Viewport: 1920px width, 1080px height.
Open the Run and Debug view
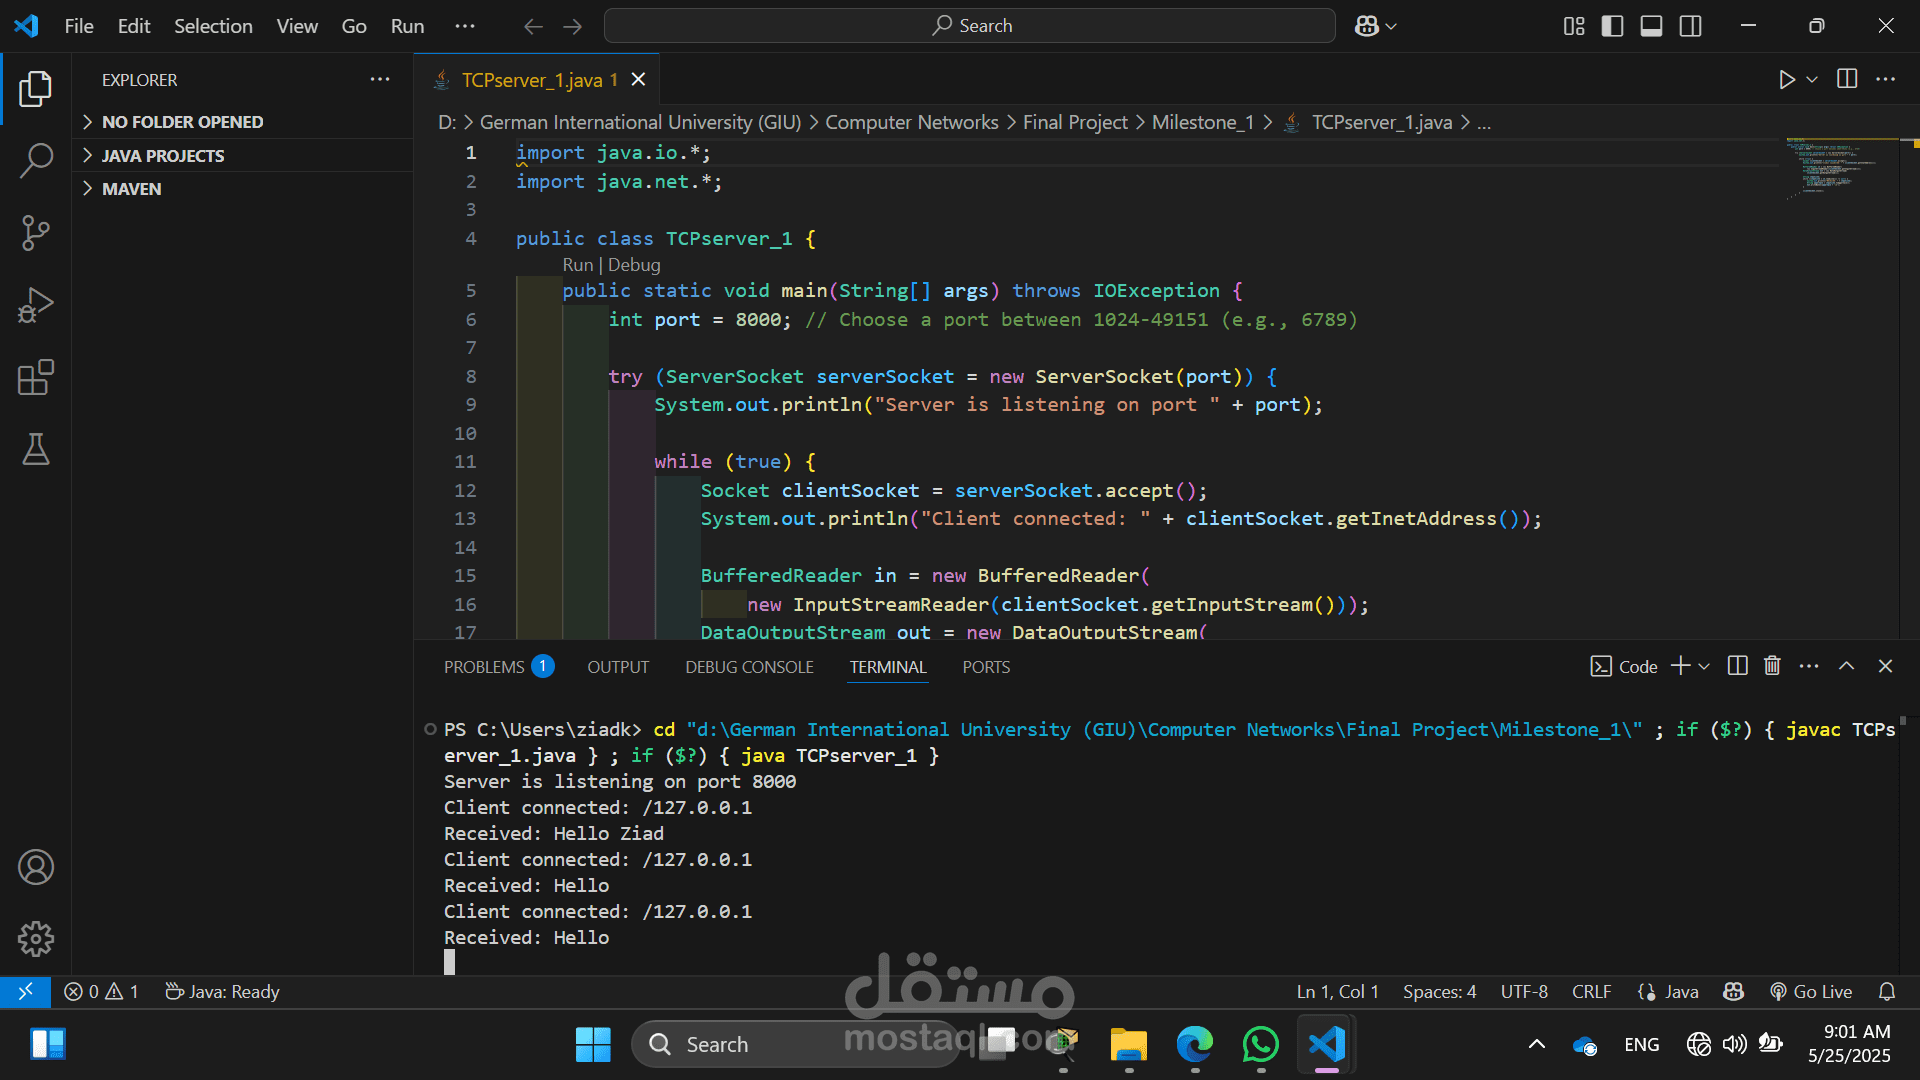coord(36,305)
